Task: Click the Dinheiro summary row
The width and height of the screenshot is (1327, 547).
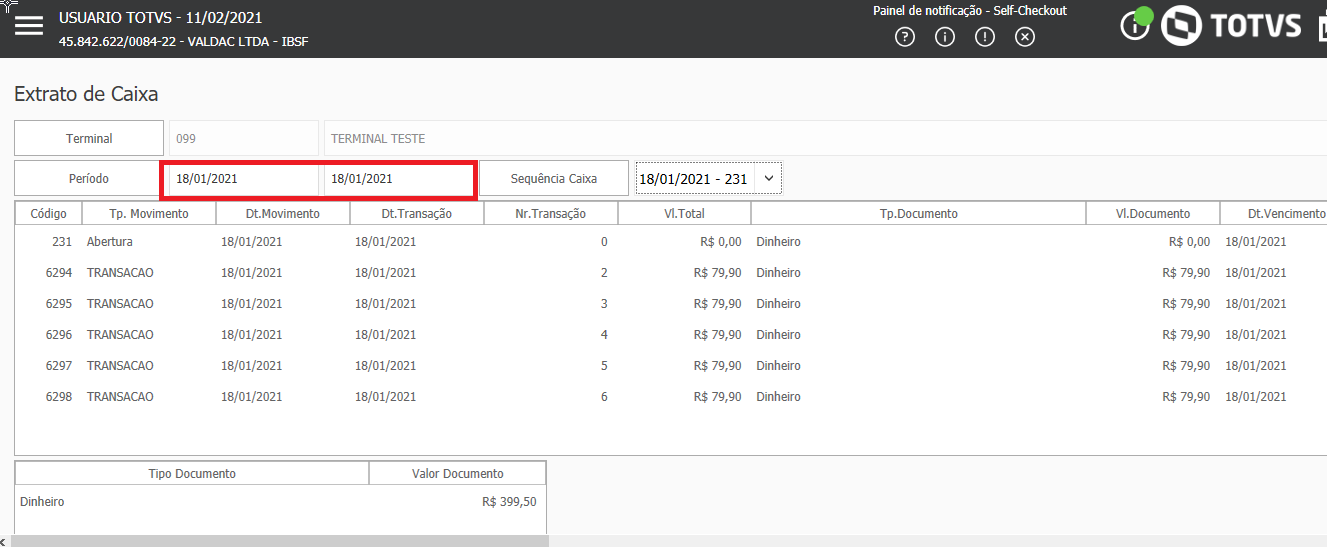Action: (280, 502)
